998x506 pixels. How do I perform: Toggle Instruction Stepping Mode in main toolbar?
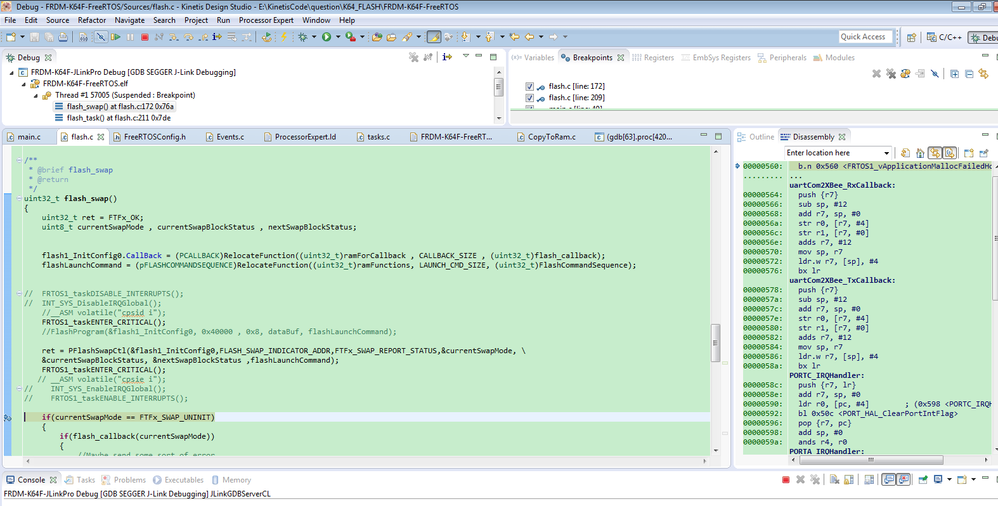[217, 37]
